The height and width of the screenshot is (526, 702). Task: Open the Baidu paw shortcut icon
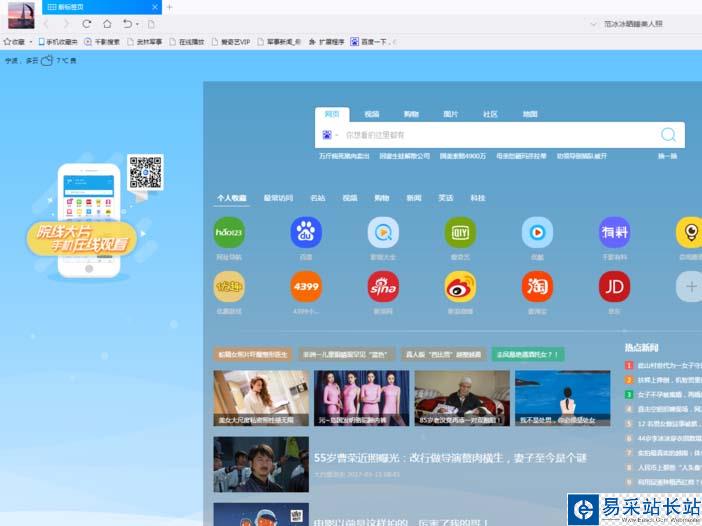pos(306,232)
